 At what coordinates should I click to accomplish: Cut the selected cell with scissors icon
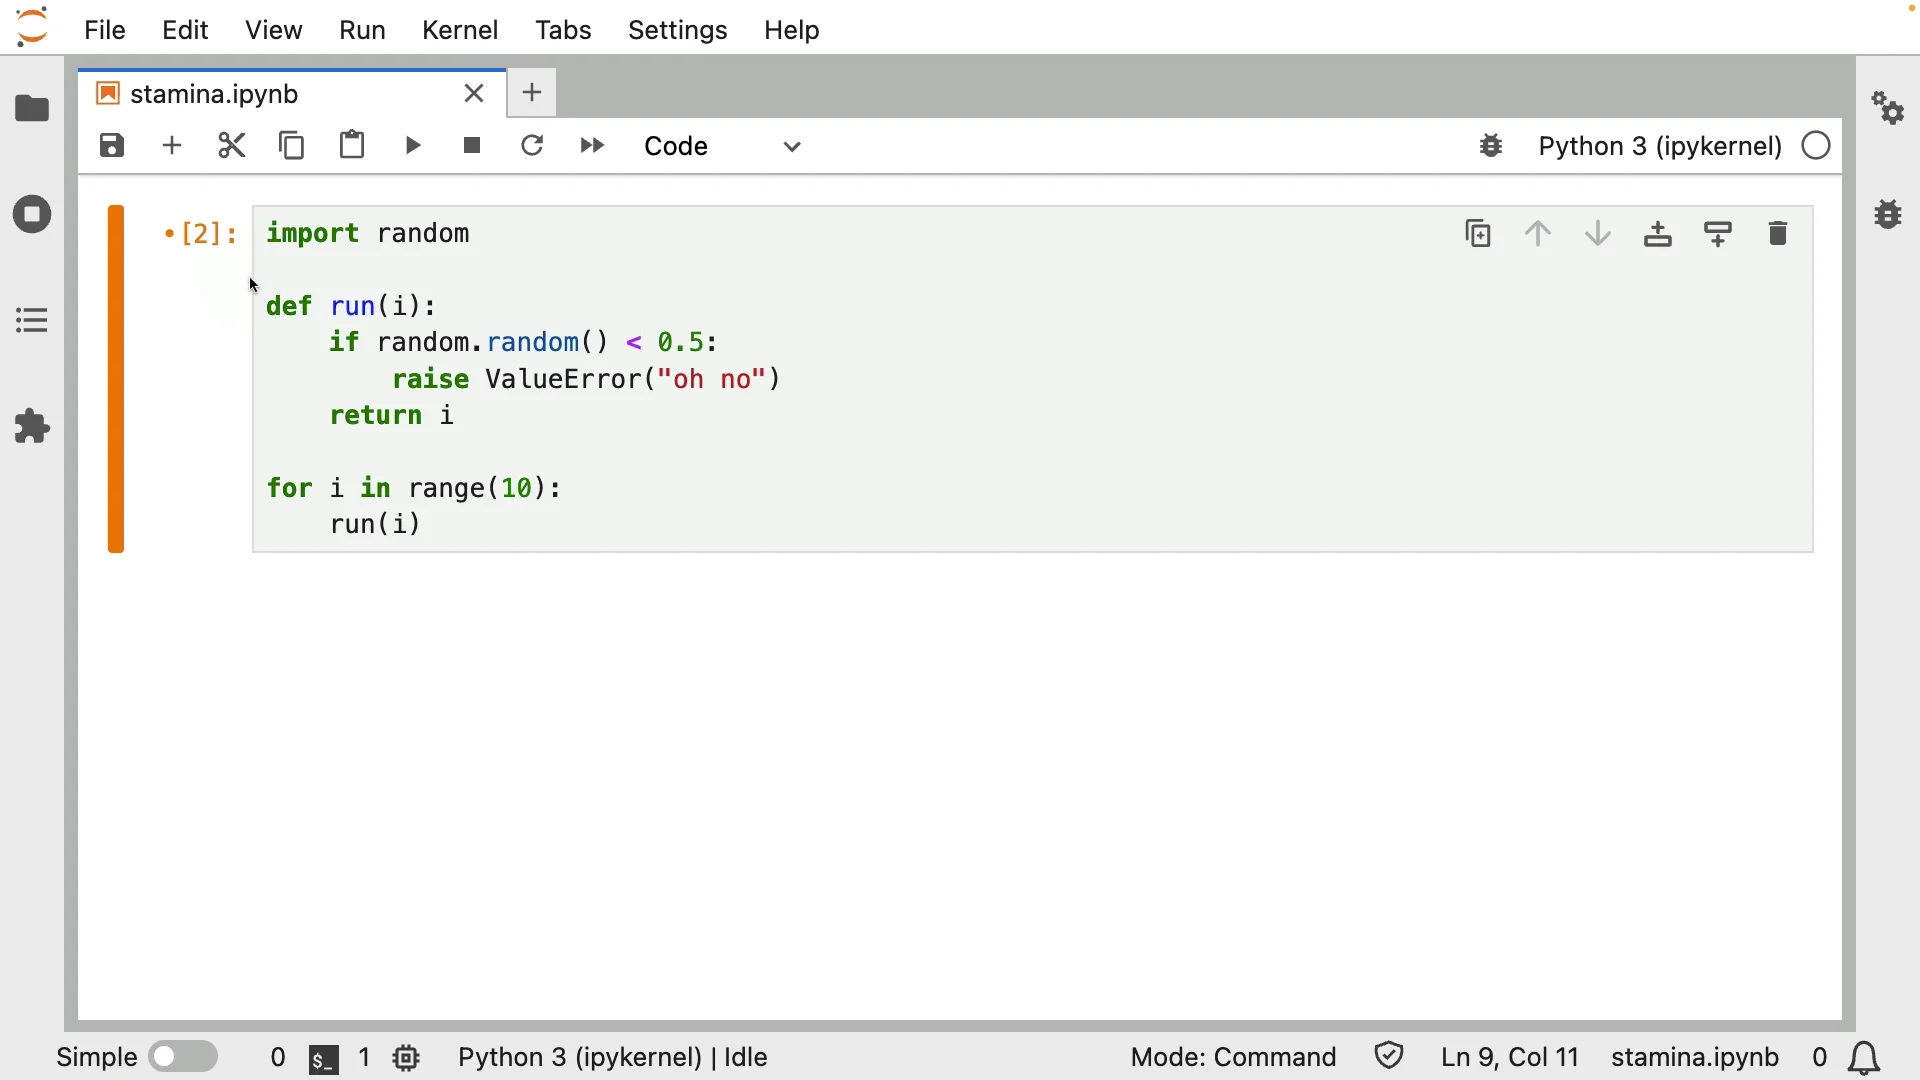point(232,146)
